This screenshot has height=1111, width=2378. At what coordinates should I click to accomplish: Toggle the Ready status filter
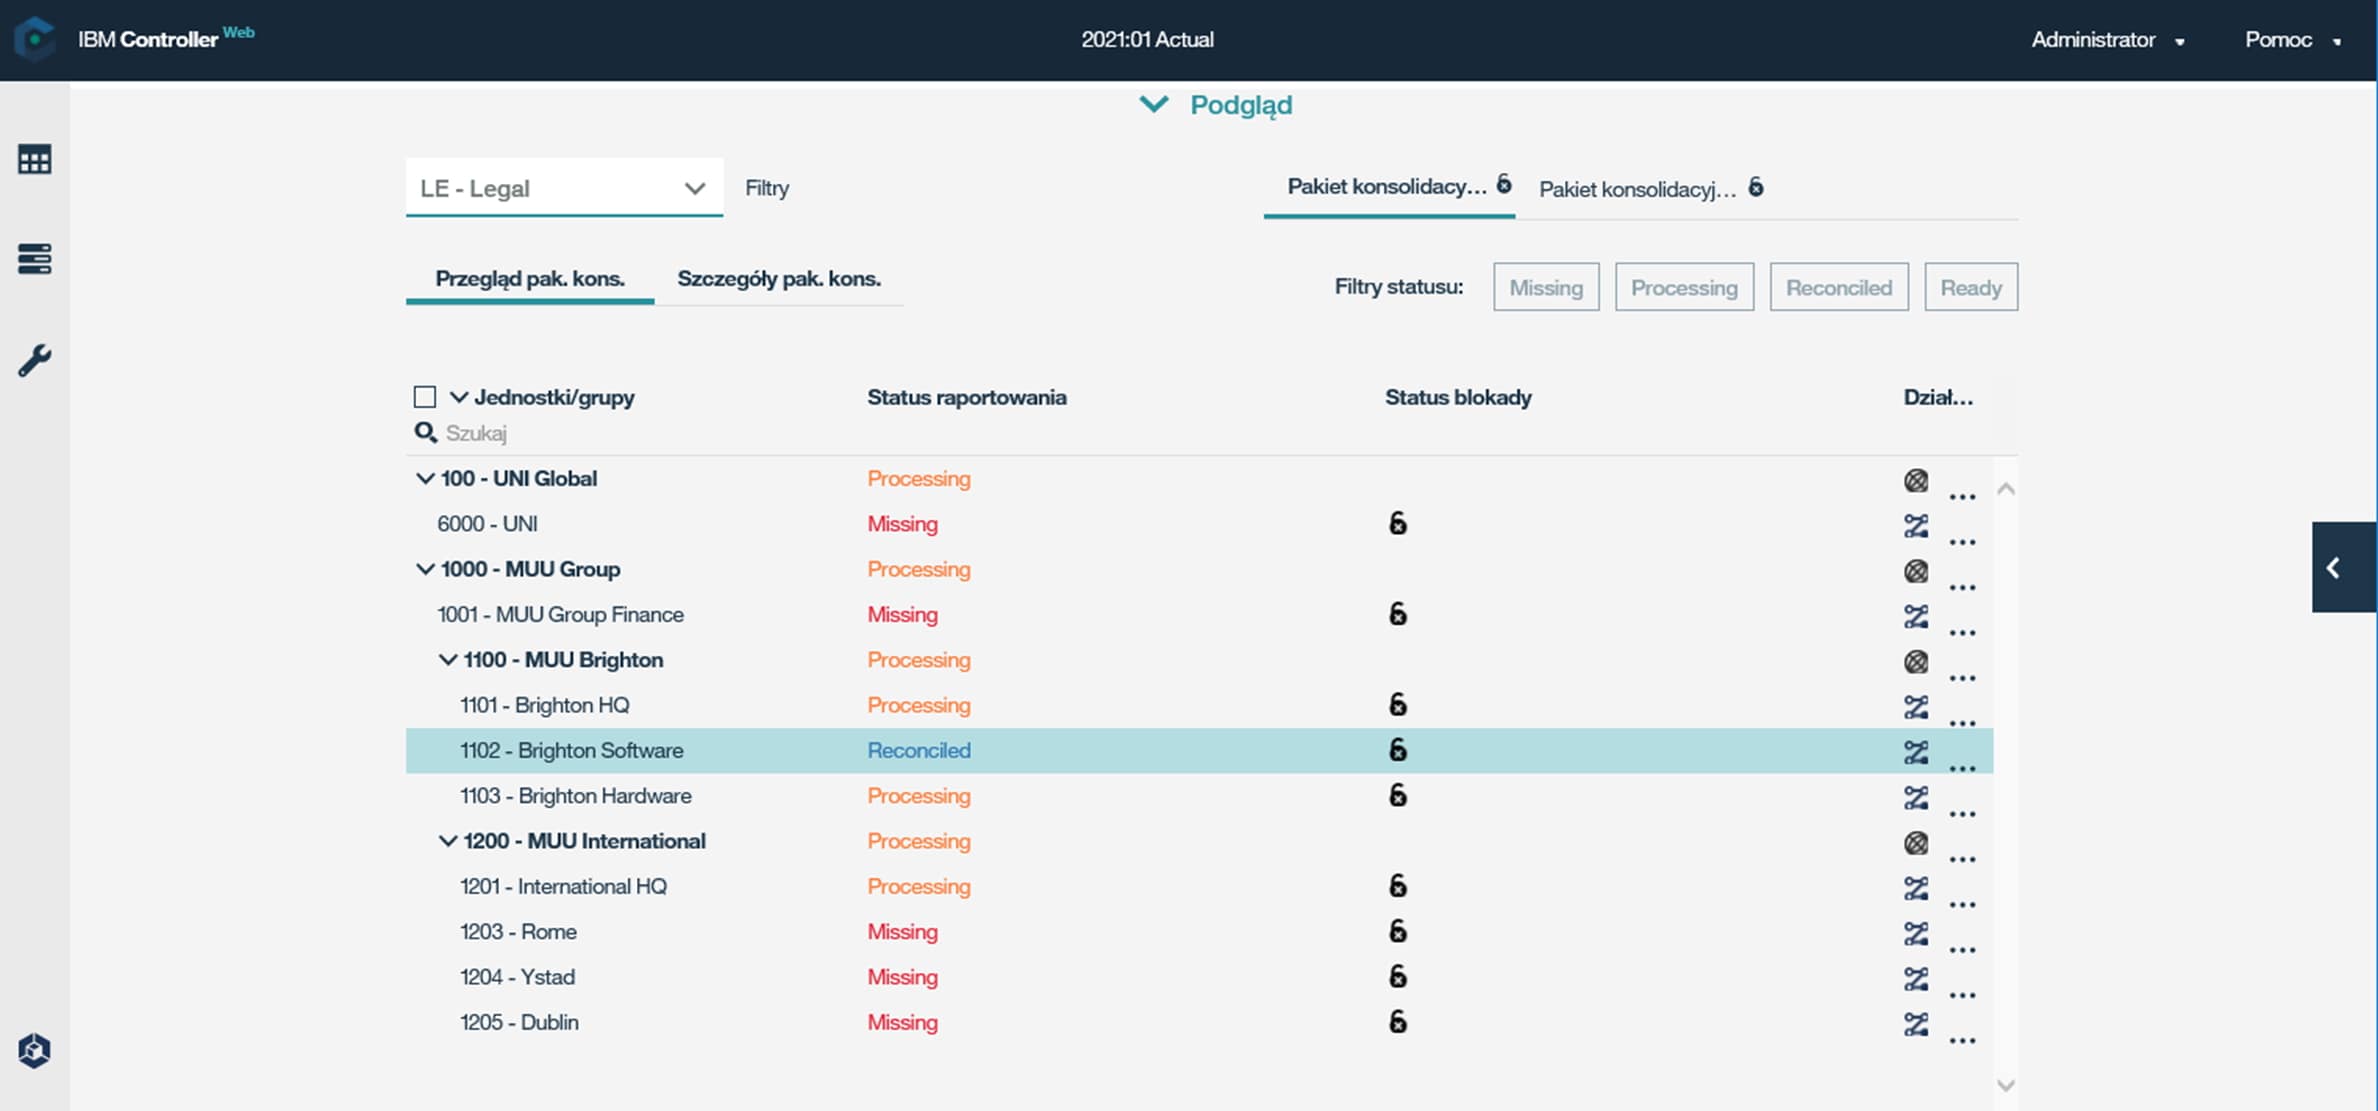1970,288
